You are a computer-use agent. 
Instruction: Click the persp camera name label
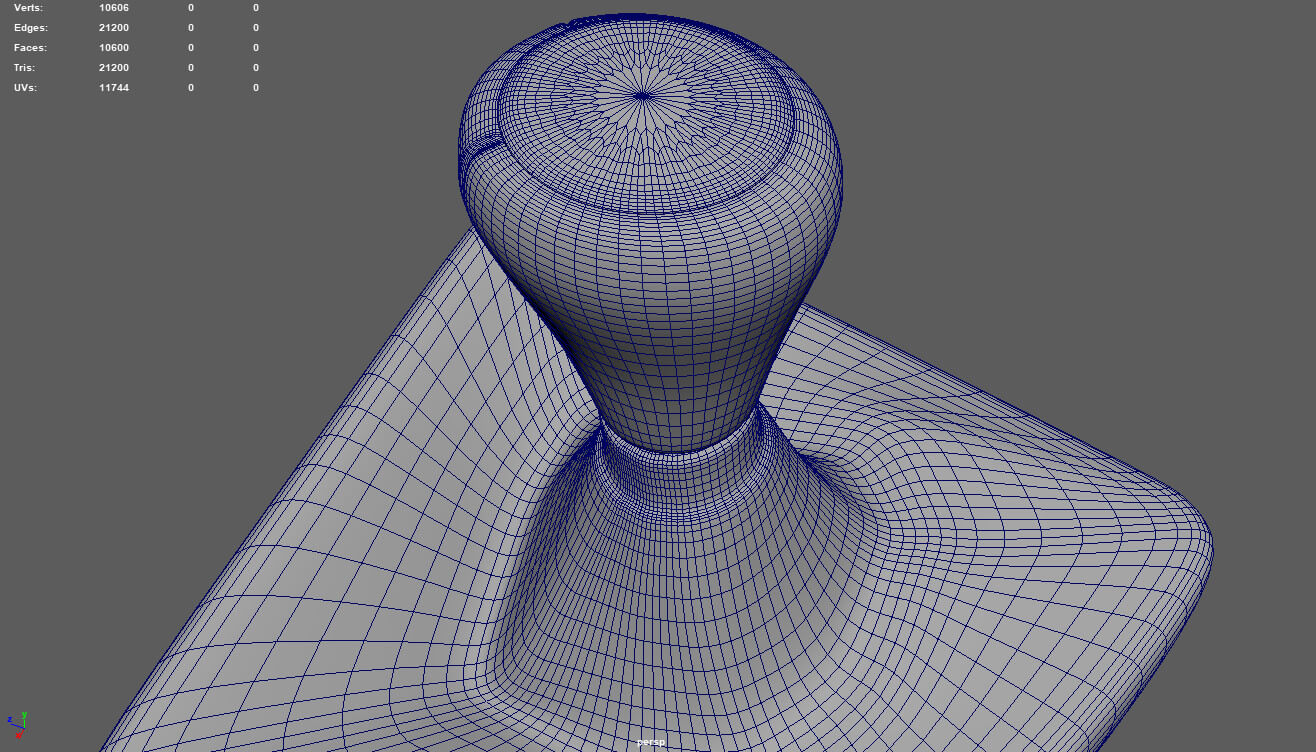point(651,742)
